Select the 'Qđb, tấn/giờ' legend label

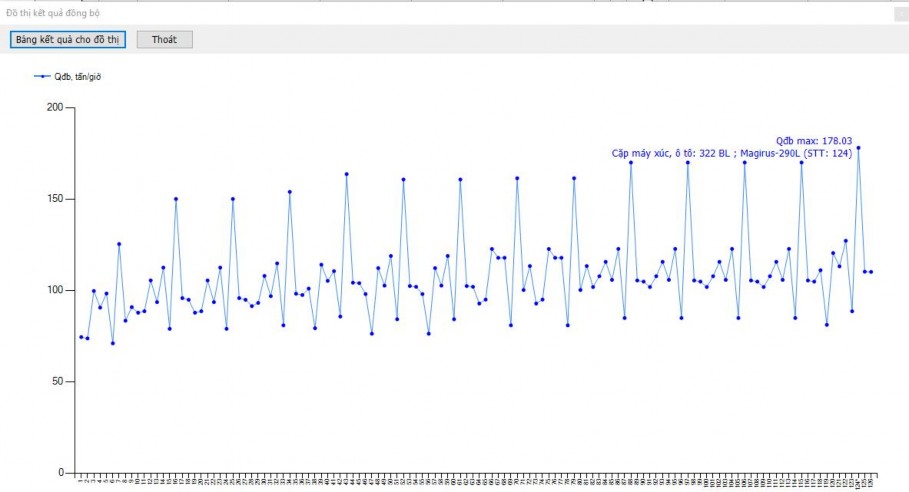(77, 76)
